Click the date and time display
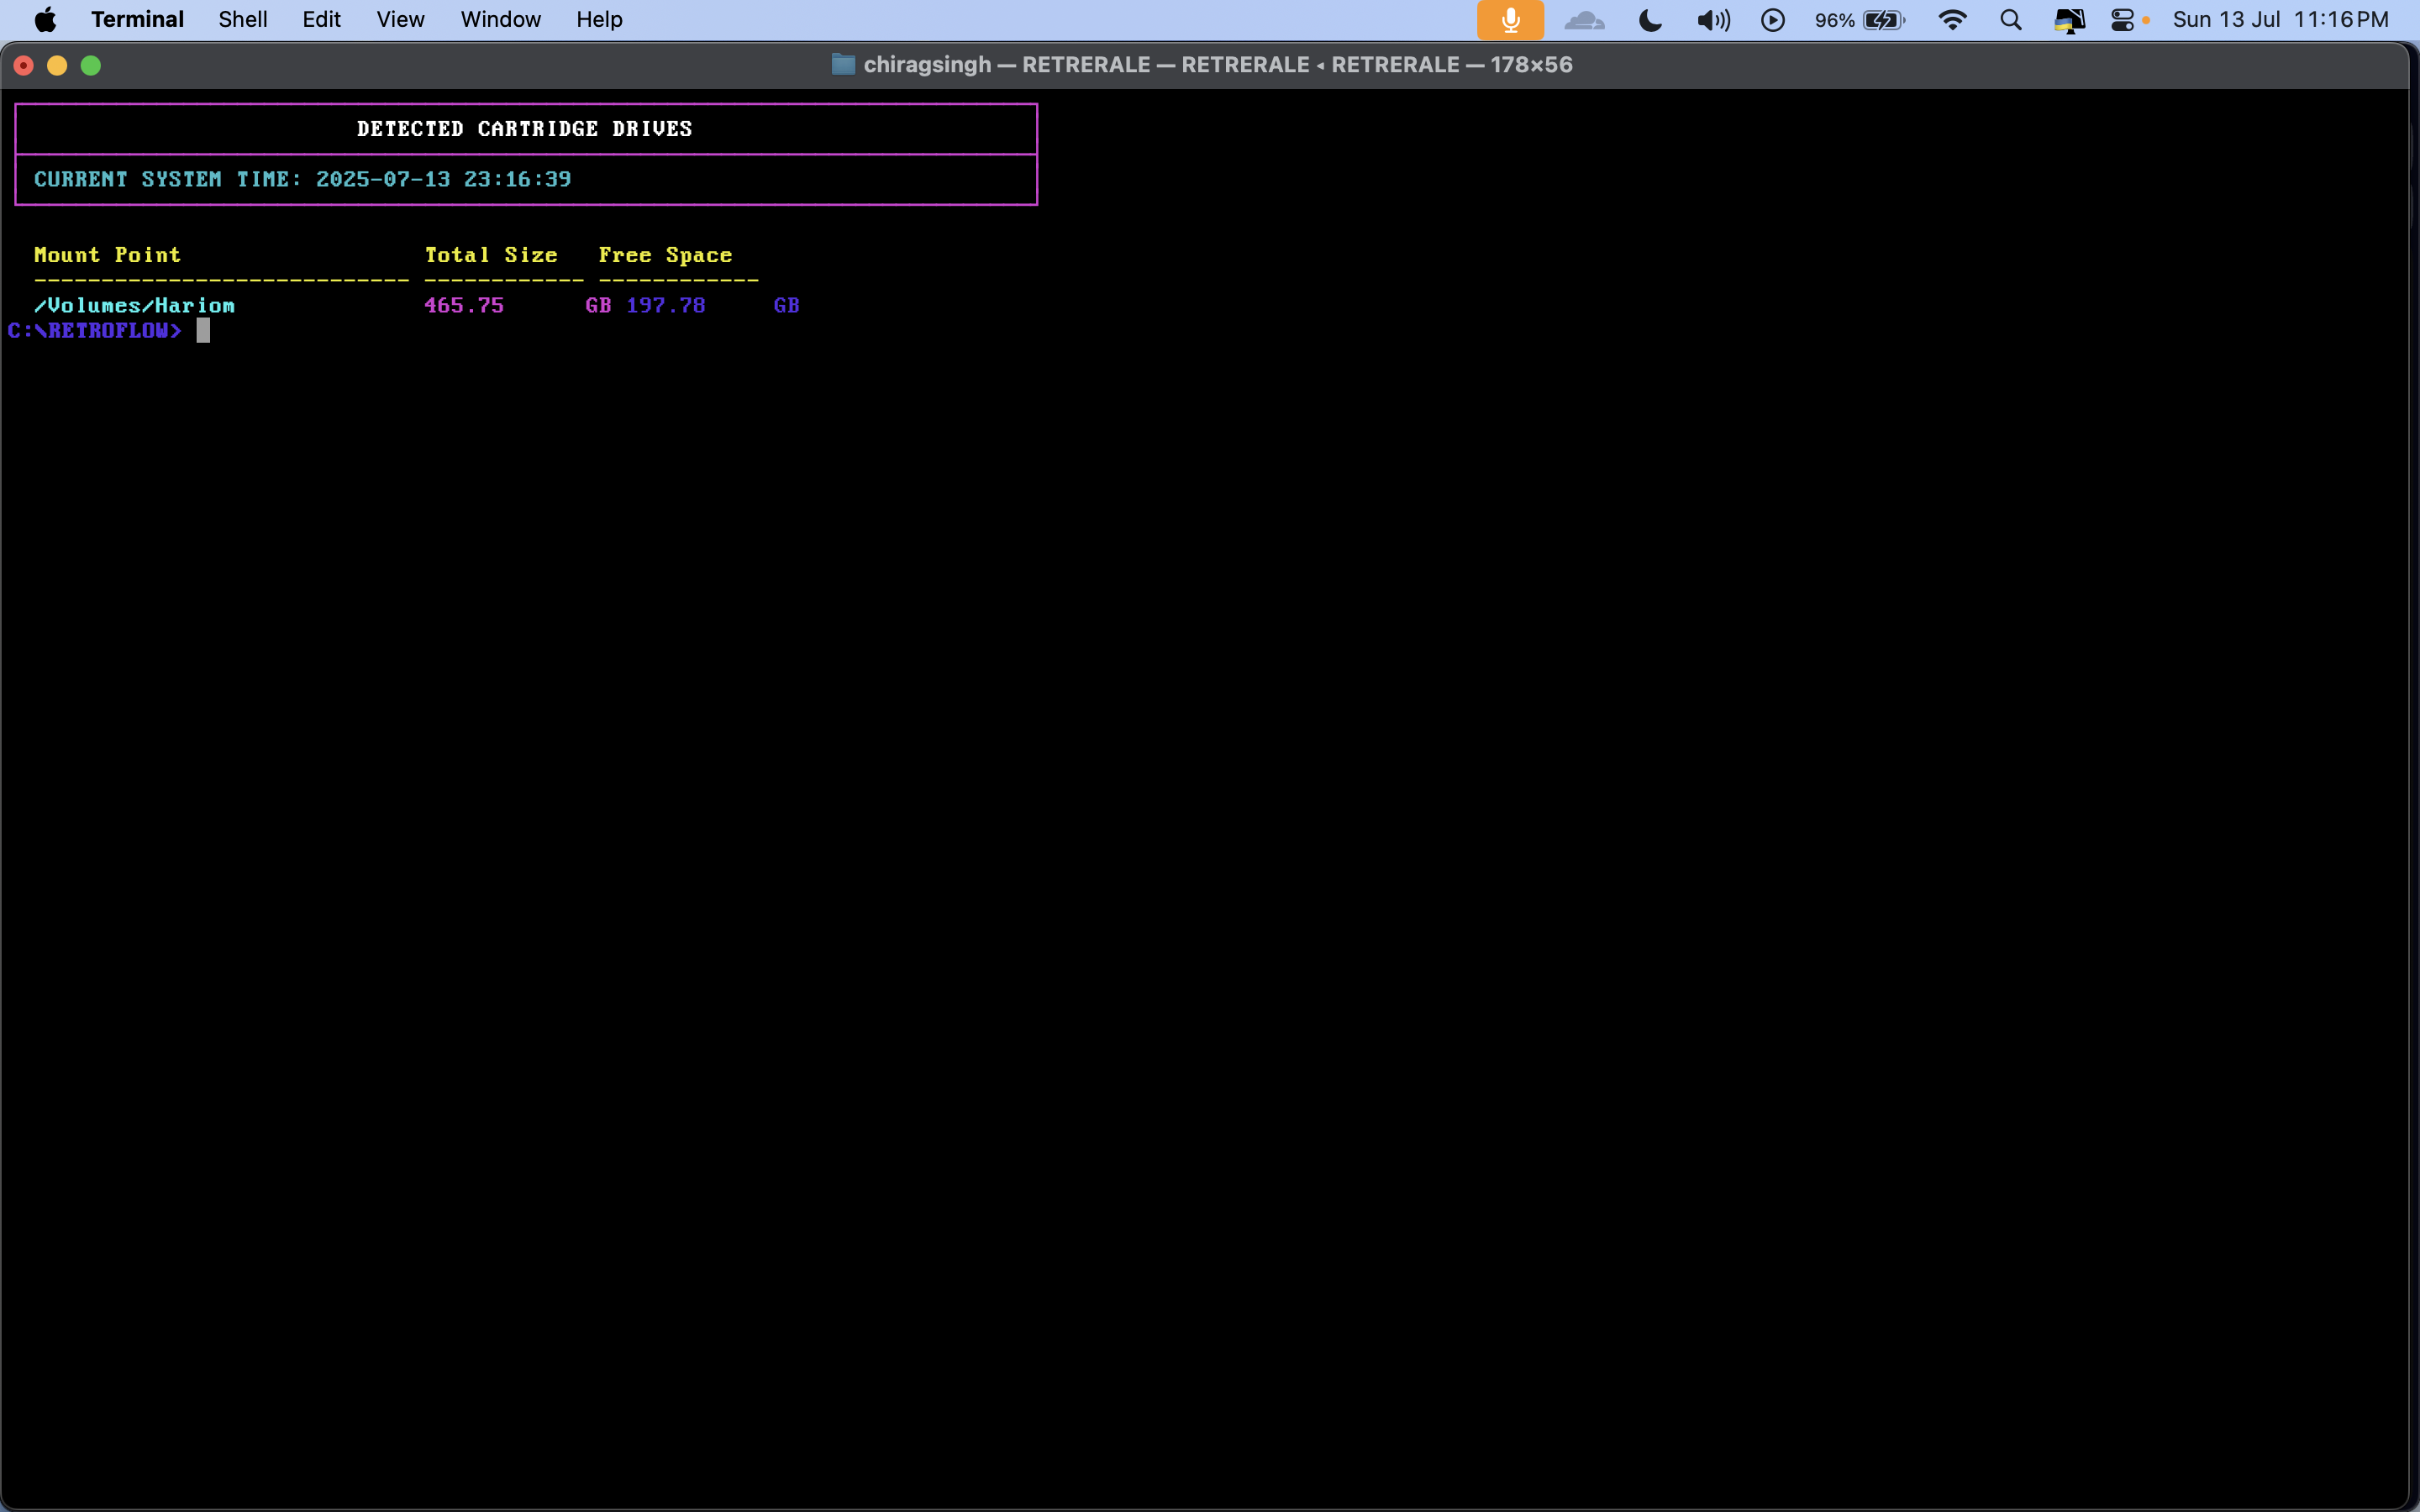Viewport: 2420px width, 1512px height. coord(2280,20)
